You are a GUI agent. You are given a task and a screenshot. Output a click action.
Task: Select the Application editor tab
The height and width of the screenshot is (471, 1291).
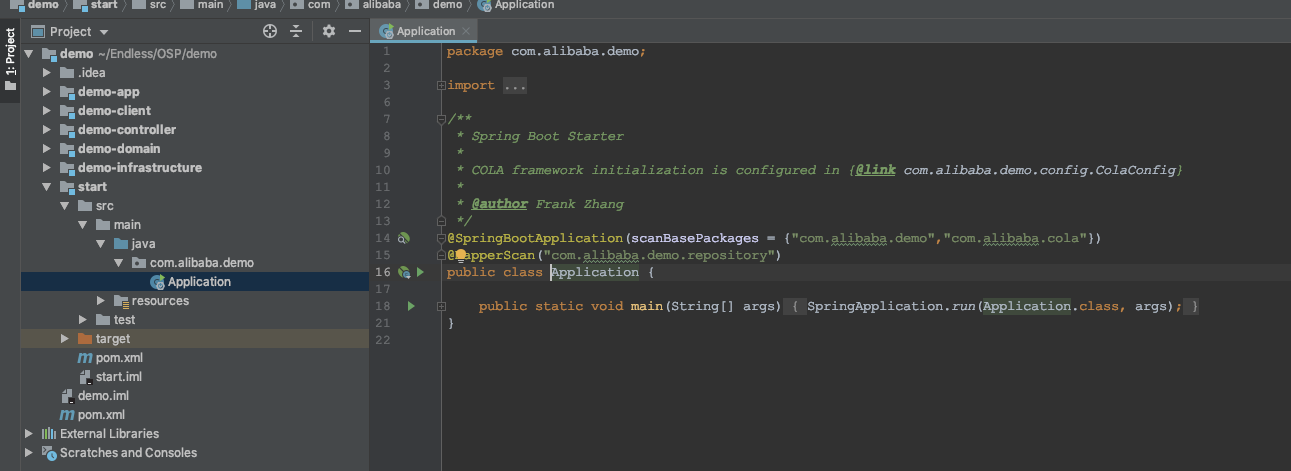(x=420, y=31)
